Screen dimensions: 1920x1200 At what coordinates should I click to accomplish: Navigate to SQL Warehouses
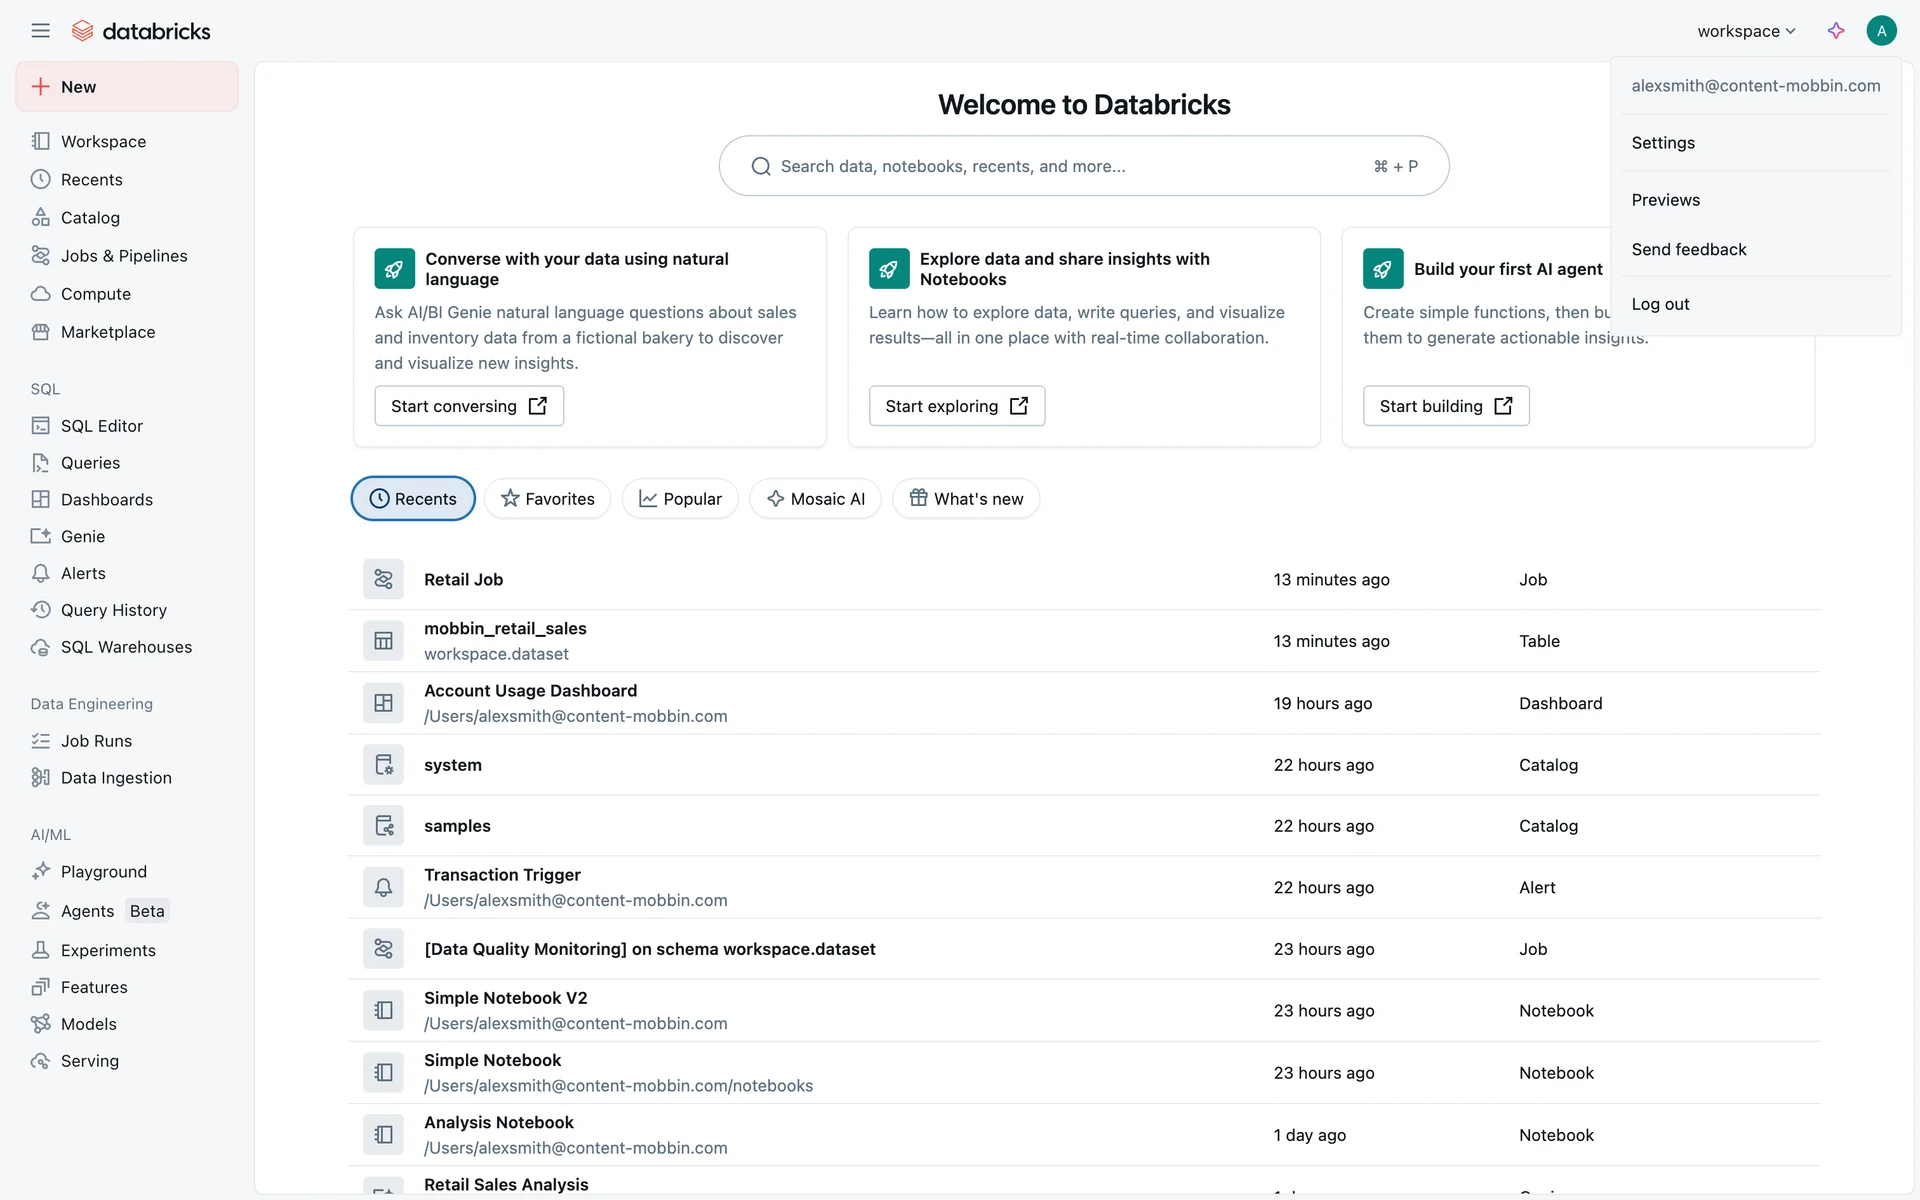coord(126,647)
